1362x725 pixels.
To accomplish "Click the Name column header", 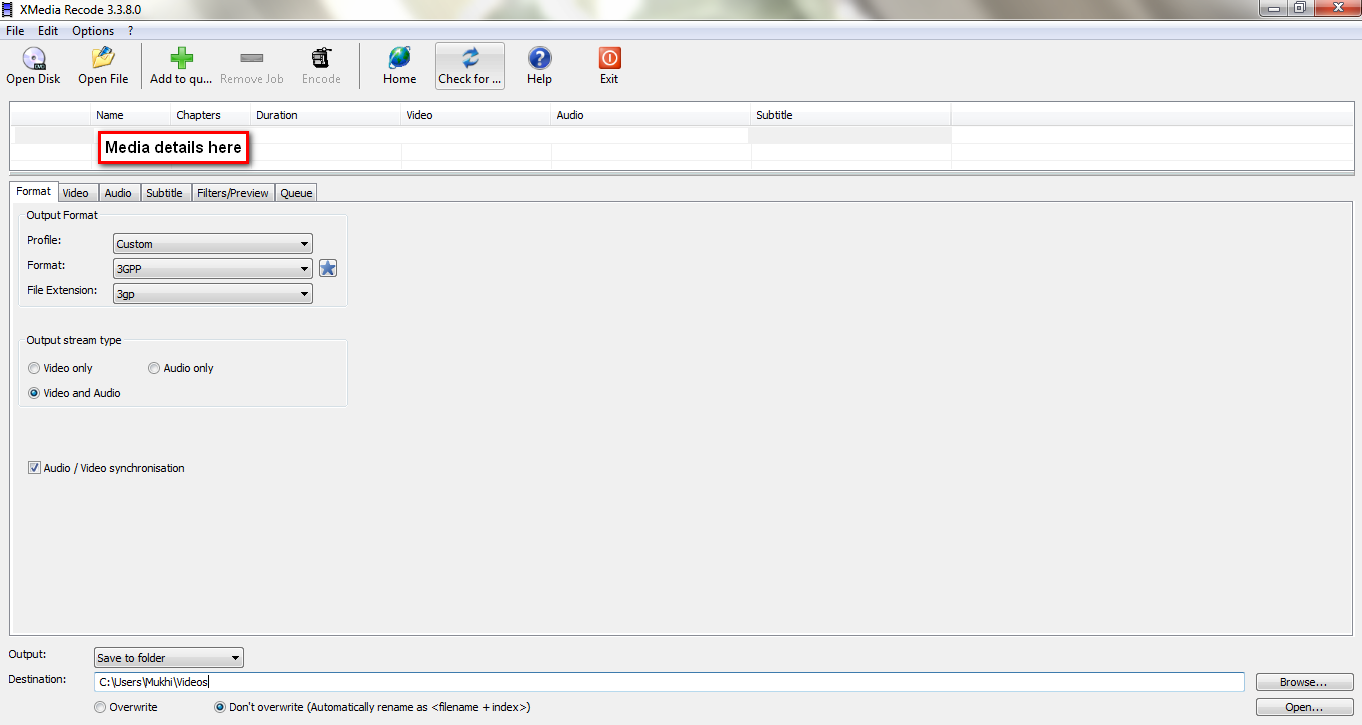I will pyautogui.click(x=131, y=115).
